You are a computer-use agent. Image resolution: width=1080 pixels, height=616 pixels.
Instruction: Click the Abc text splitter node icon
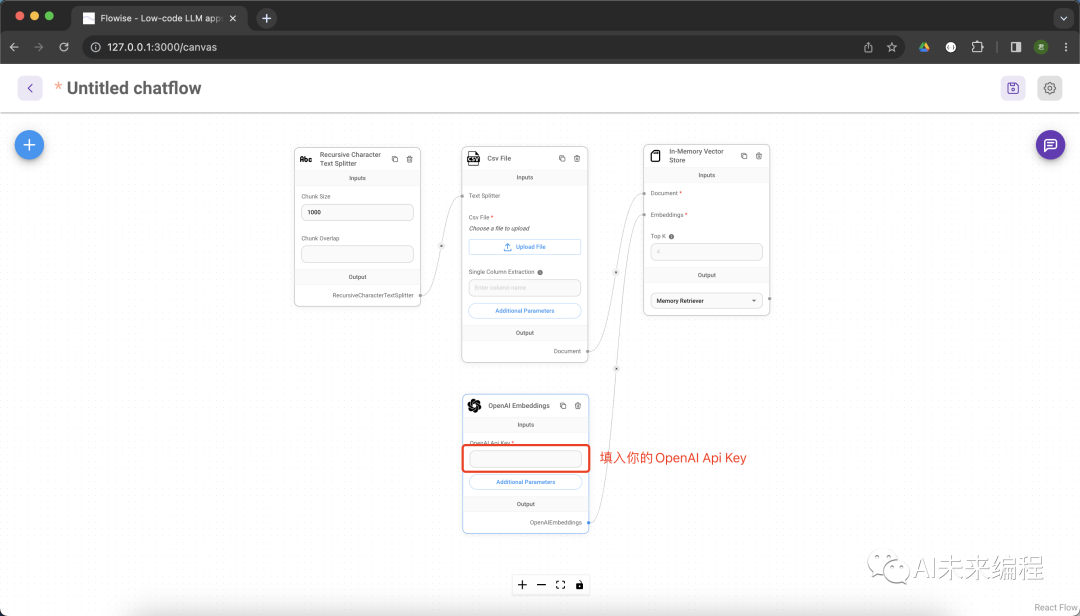point(306,159)
